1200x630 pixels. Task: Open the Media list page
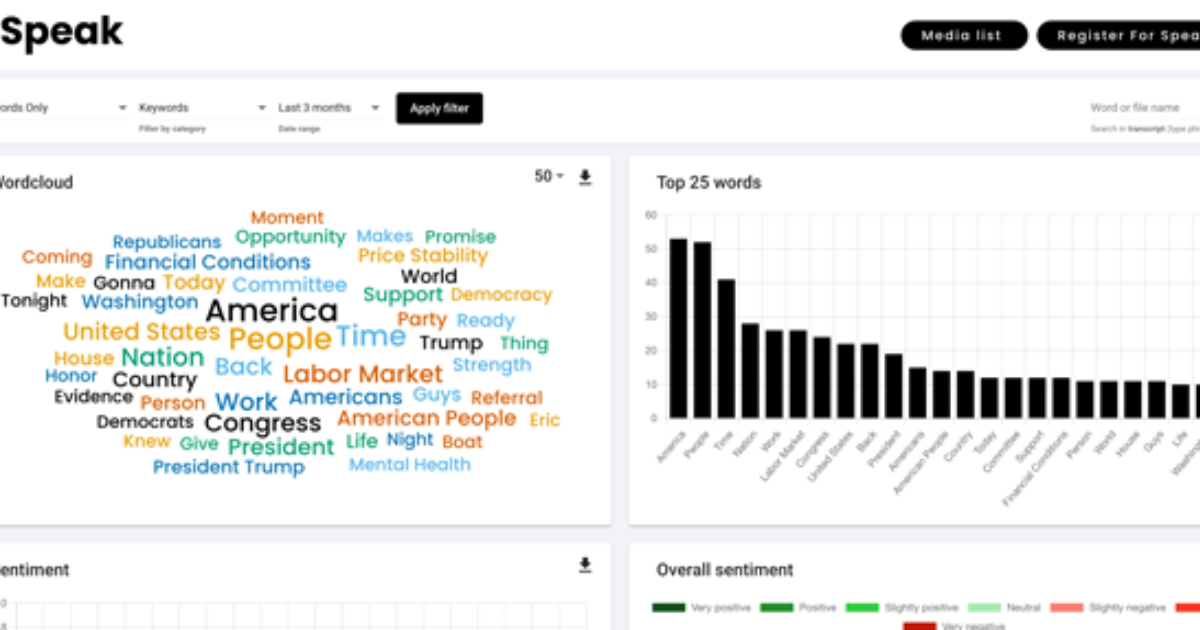pos(964,35)
